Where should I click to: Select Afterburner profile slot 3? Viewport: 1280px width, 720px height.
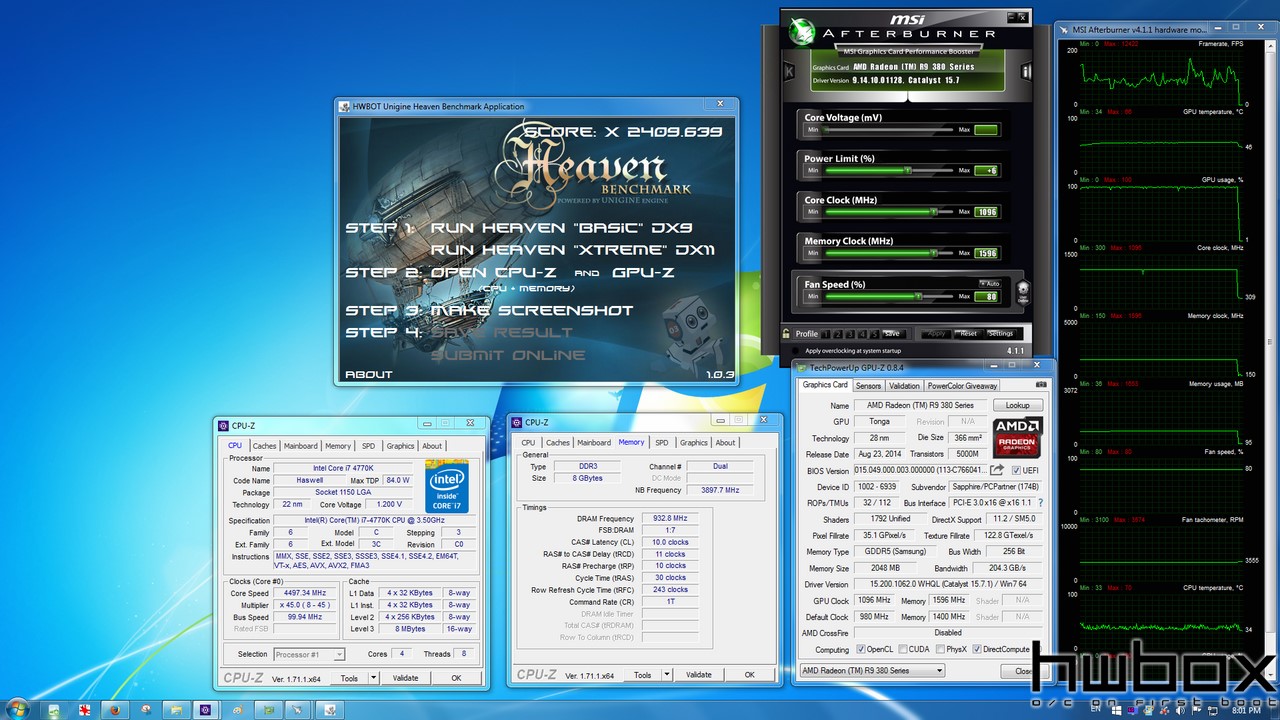pyautogui.click(x=850, y=334)
